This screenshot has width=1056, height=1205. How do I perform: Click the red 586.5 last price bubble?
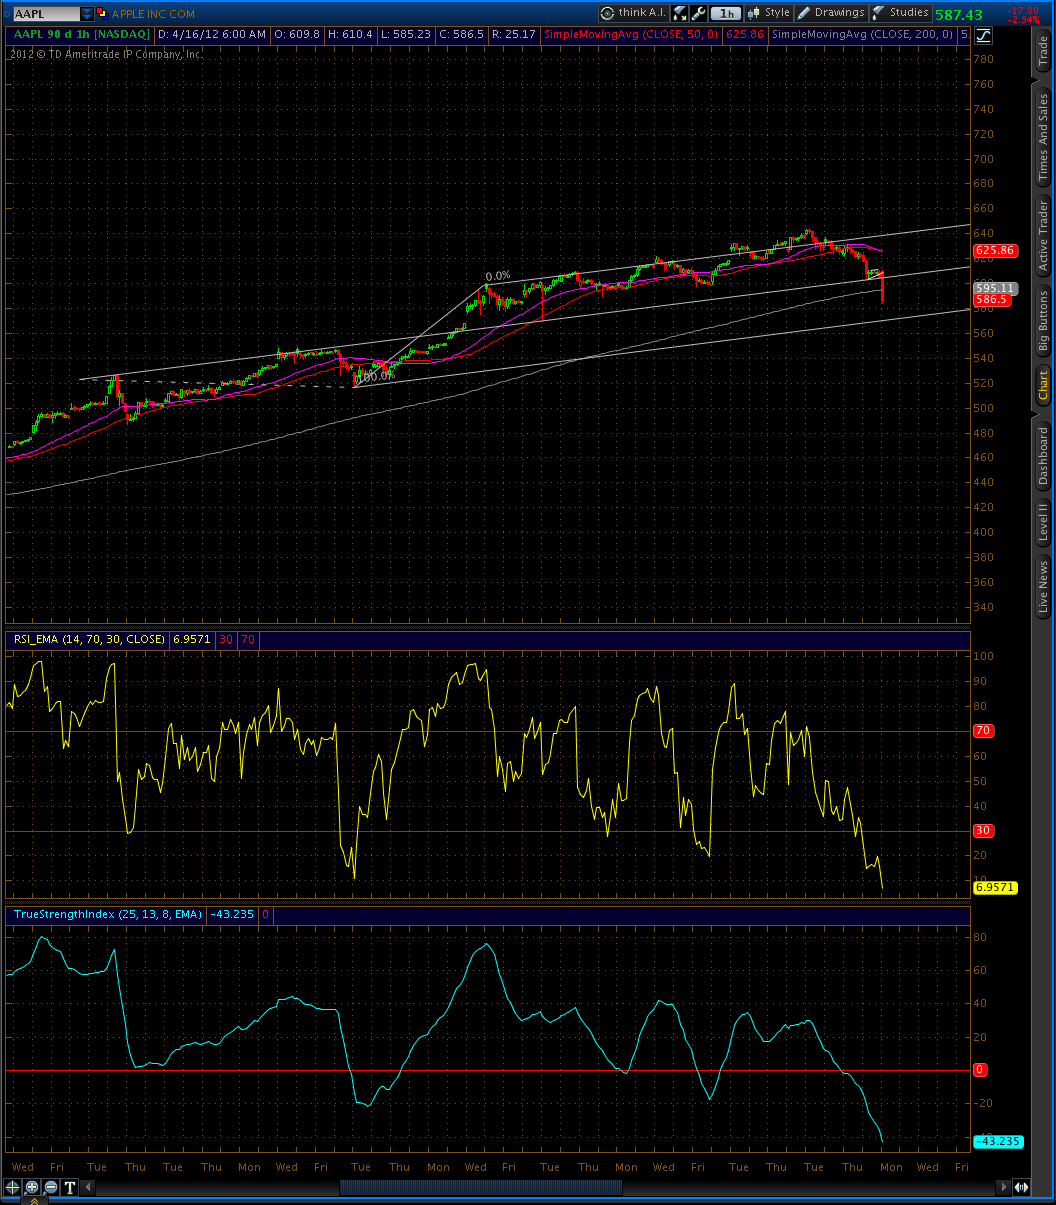(x=992, y=299)
